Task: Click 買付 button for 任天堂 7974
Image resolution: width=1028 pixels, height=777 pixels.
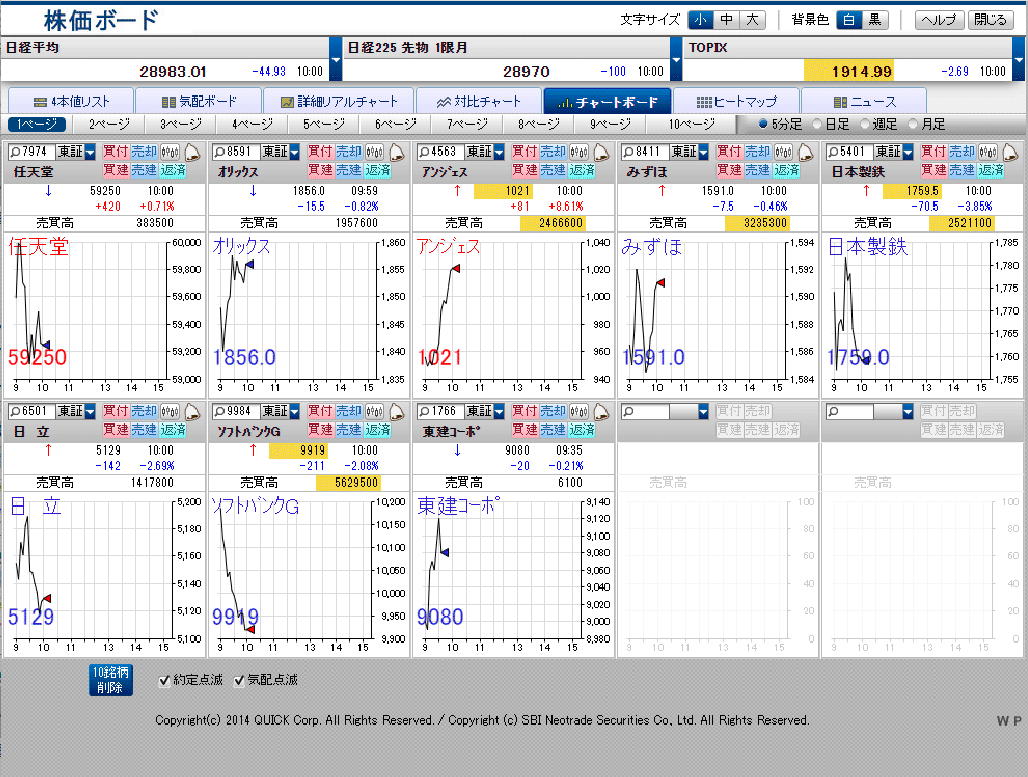Action: [115, 151]
